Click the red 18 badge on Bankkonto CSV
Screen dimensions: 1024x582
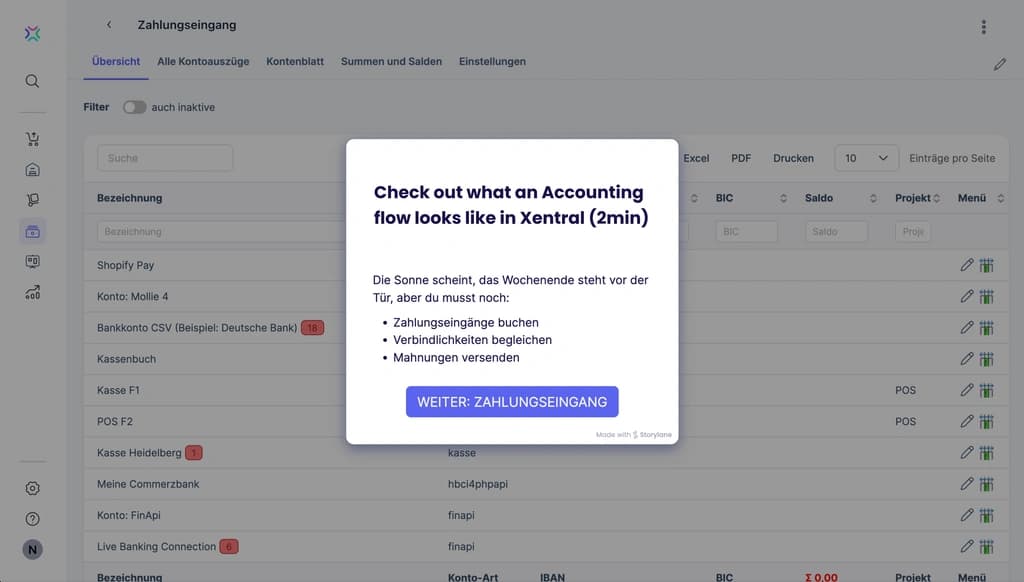[x=312, y=328]
